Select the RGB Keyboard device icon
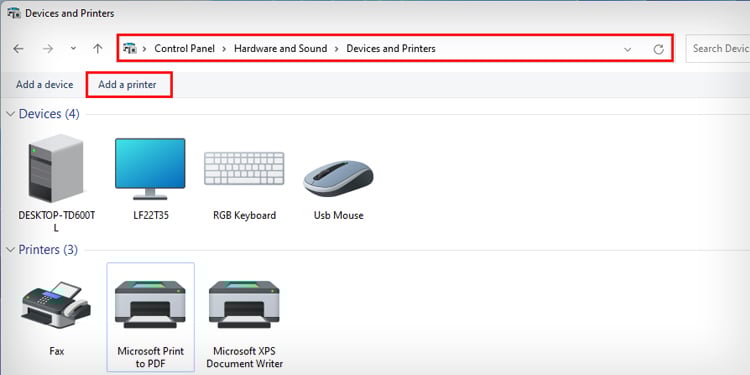 coord(244,168)
